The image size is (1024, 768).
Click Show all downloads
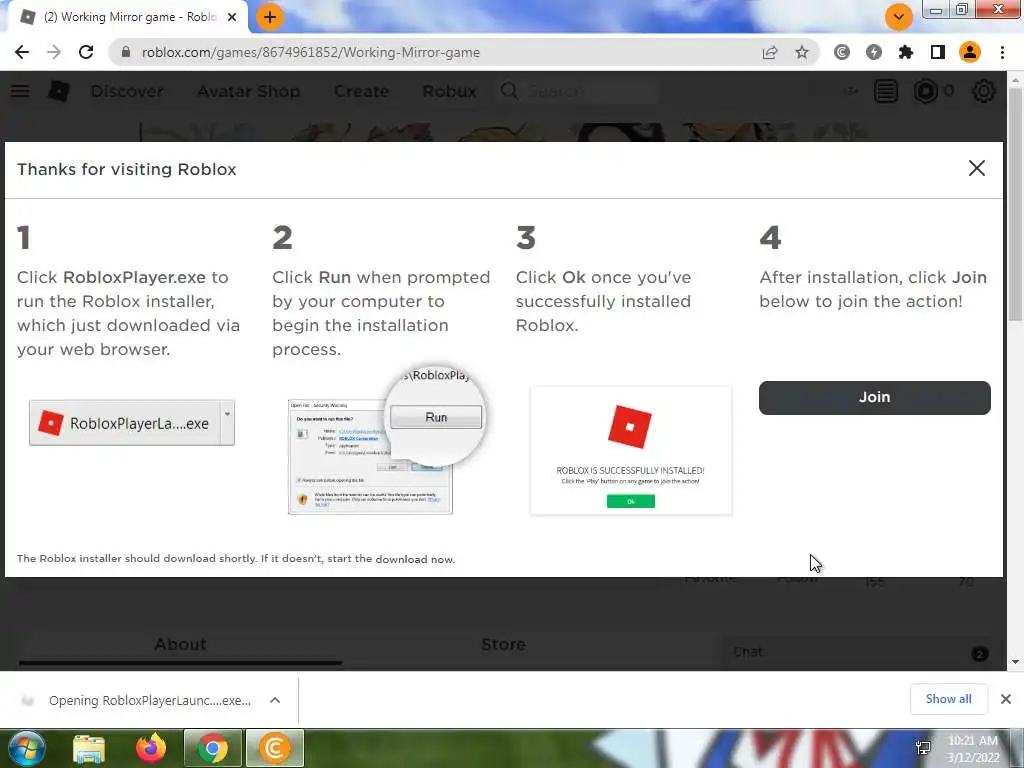948,699
